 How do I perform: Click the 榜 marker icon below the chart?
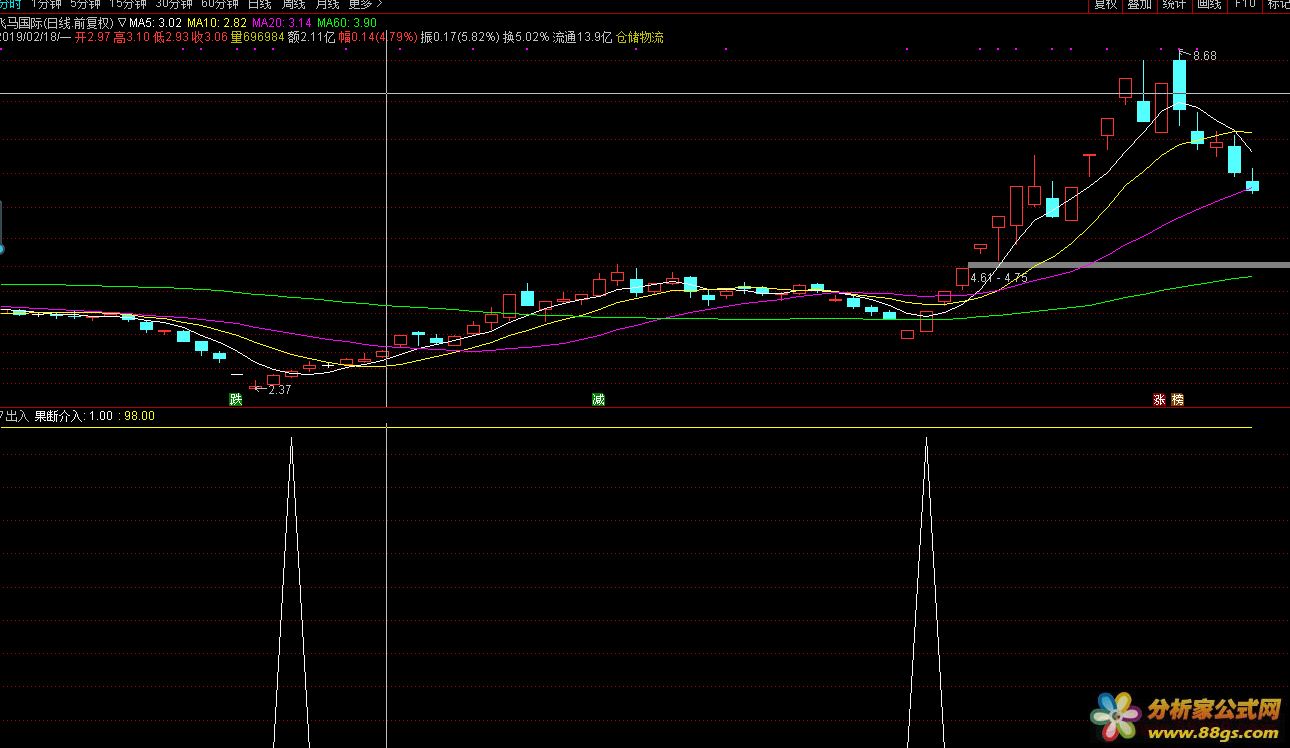coord(1177,400)
